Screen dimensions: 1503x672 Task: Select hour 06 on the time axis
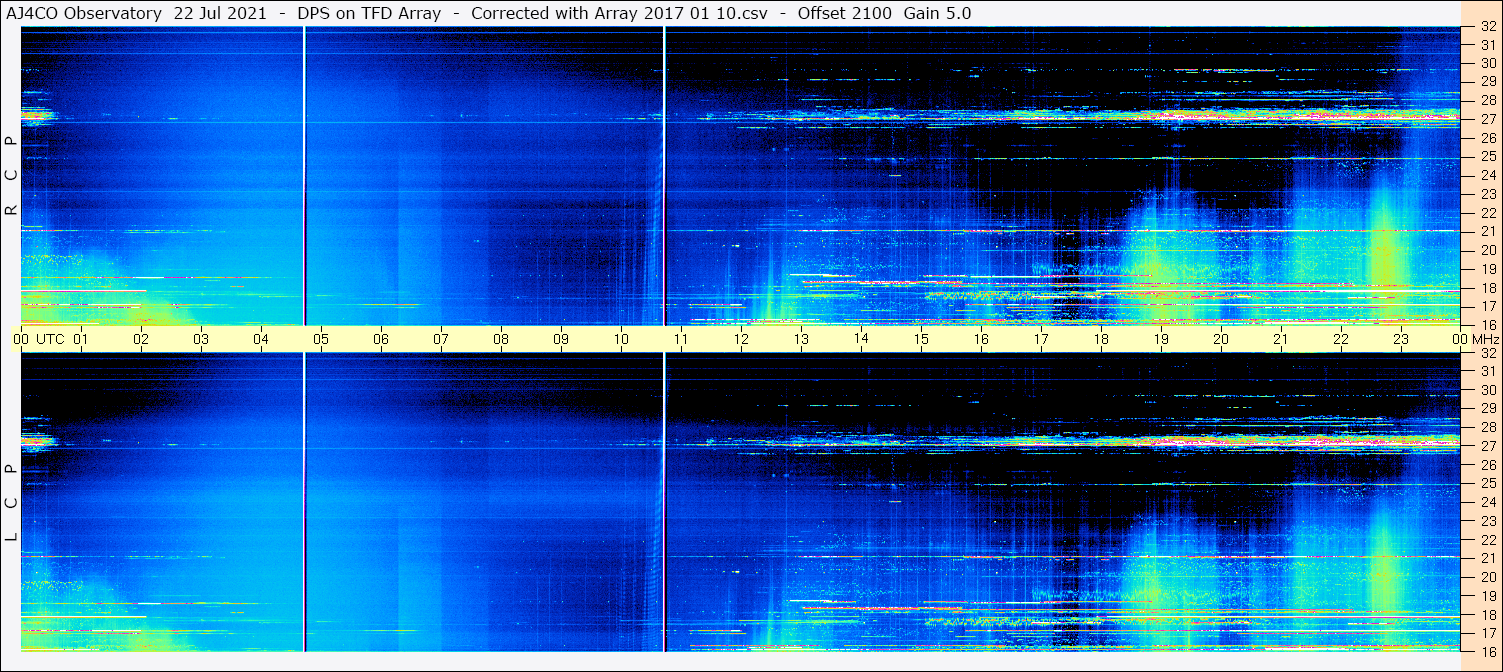pos(381,339)
